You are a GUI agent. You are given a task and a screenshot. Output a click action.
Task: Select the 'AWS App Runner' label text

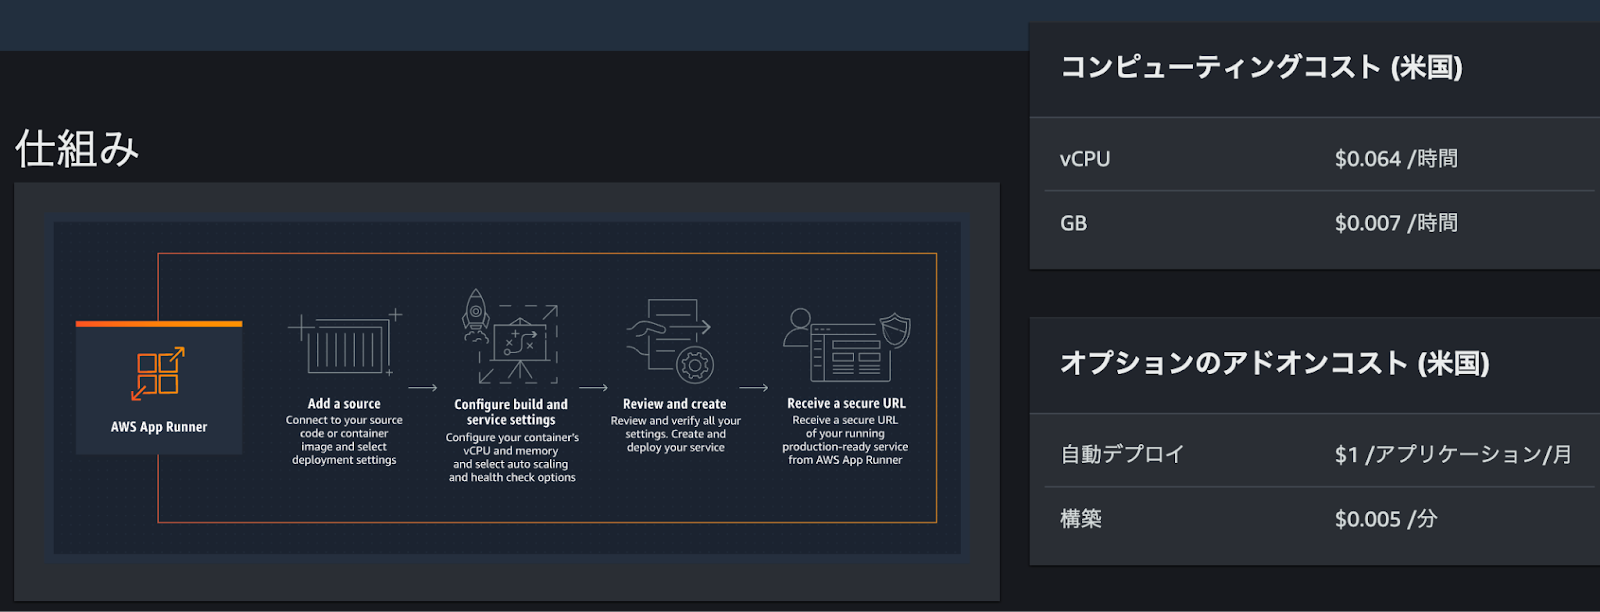pyautogui.click(x=159, y=427)
